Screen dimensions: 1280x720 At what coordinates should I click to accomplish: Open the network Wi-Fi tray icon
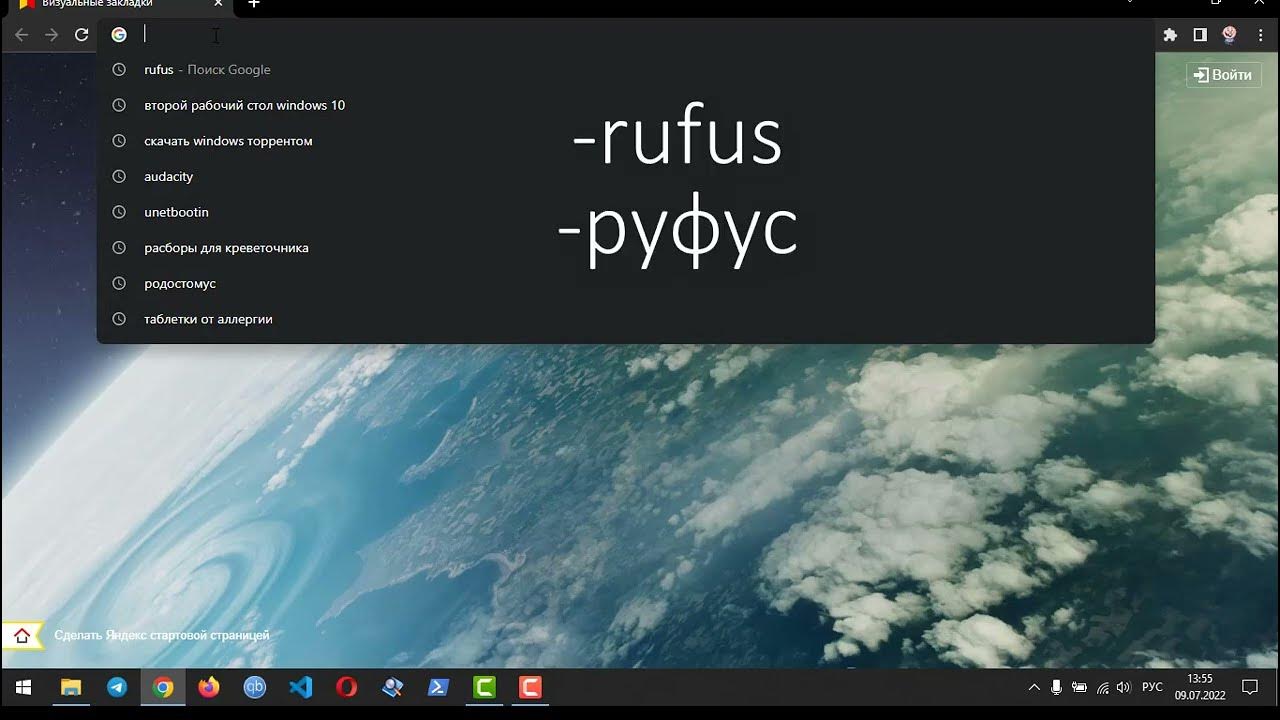click(x=1102, y=688)
